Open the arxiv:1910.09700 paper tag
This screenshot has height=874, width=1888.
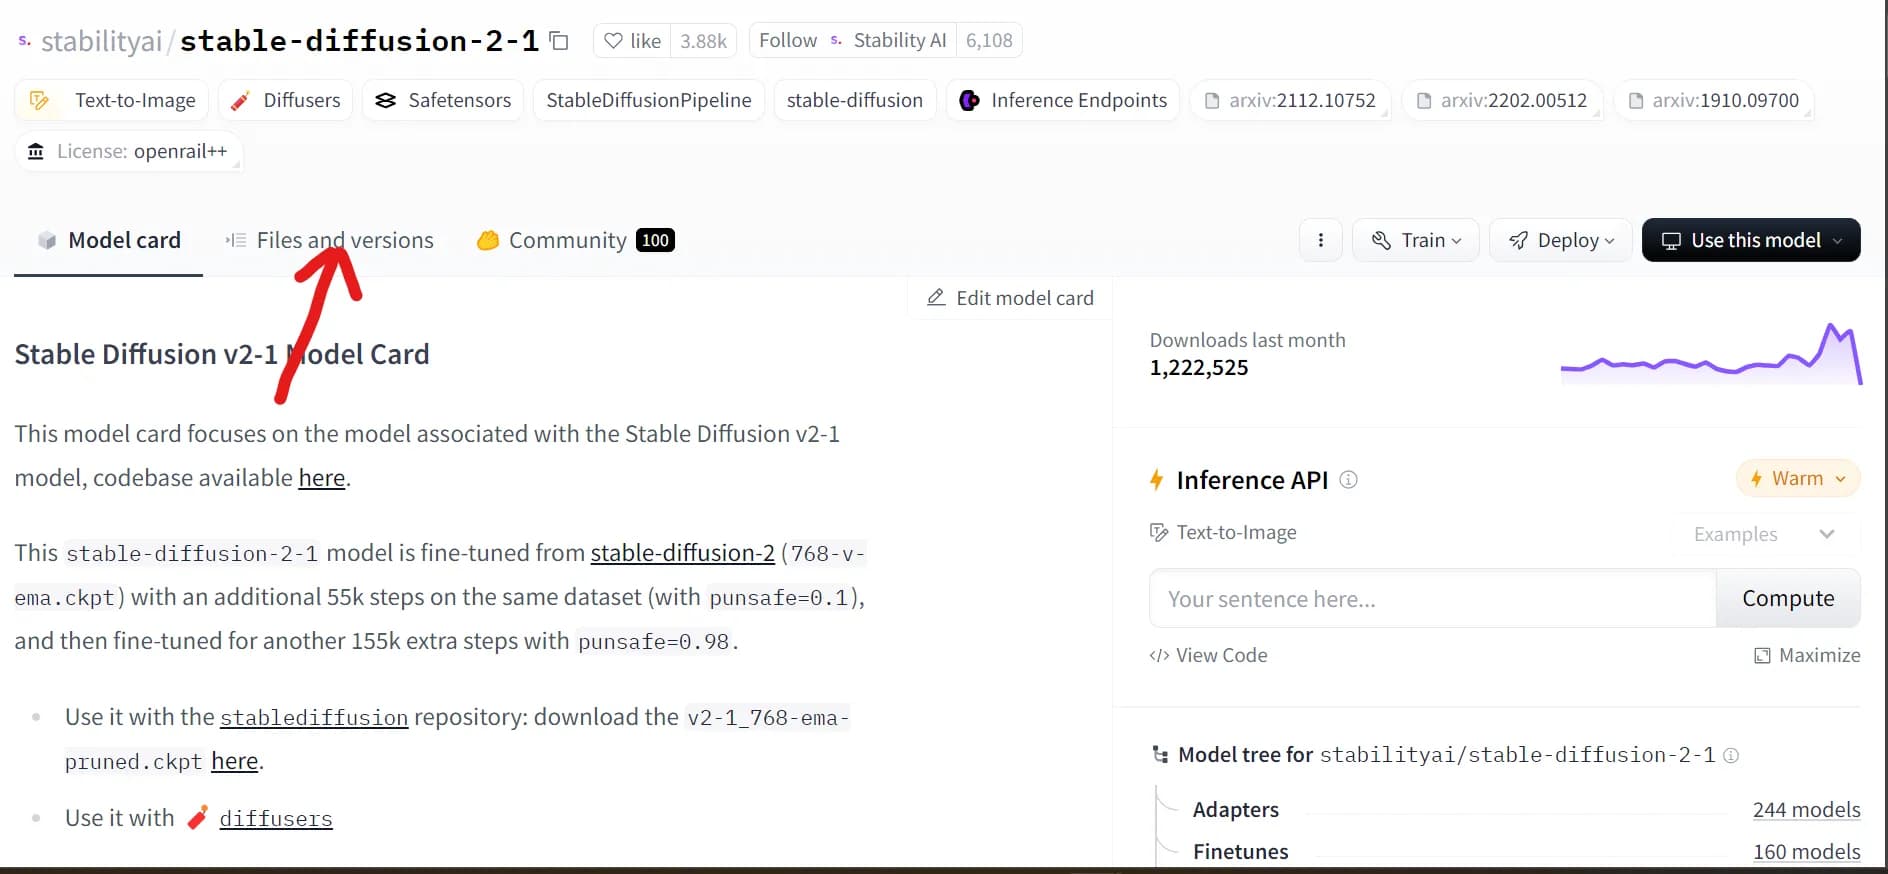click(1714, 100)
